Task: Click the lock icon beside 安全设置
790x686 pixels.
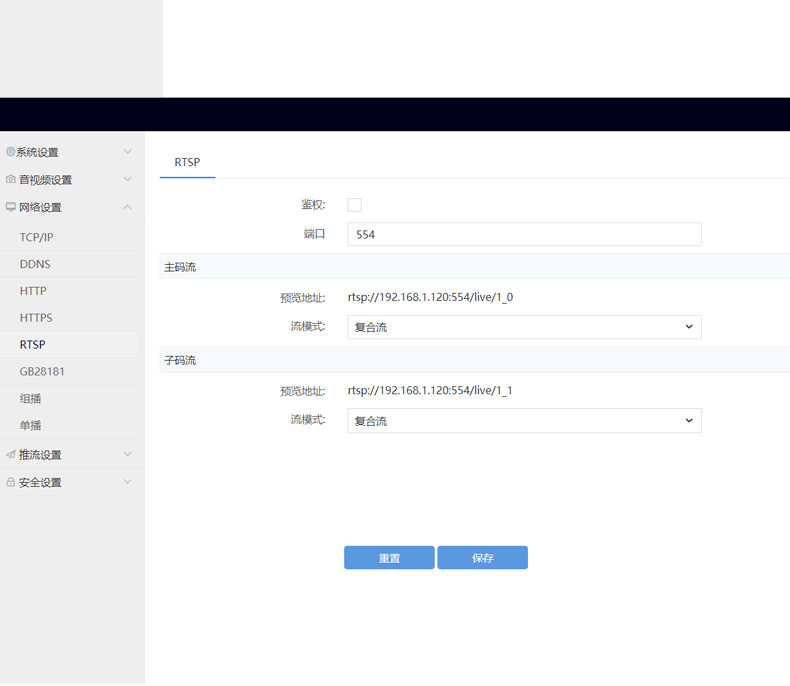Action: [x=11, y=482]
